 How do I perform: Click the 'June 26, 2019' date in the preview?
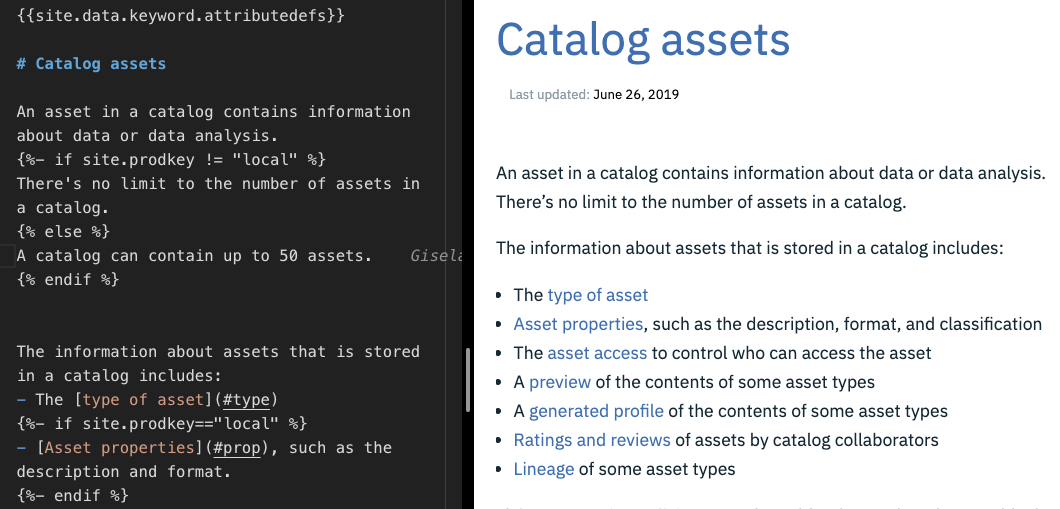(635, 95)
